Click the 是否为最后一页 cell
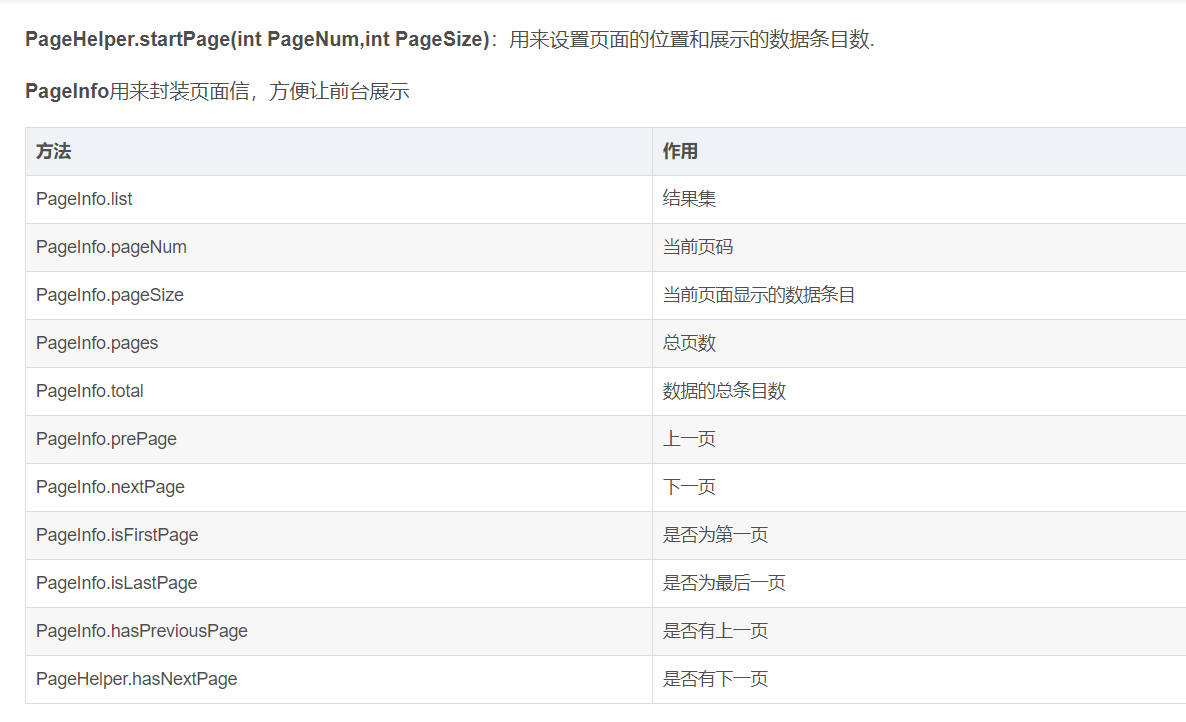The image size is (1186, 722). point(919,584)
